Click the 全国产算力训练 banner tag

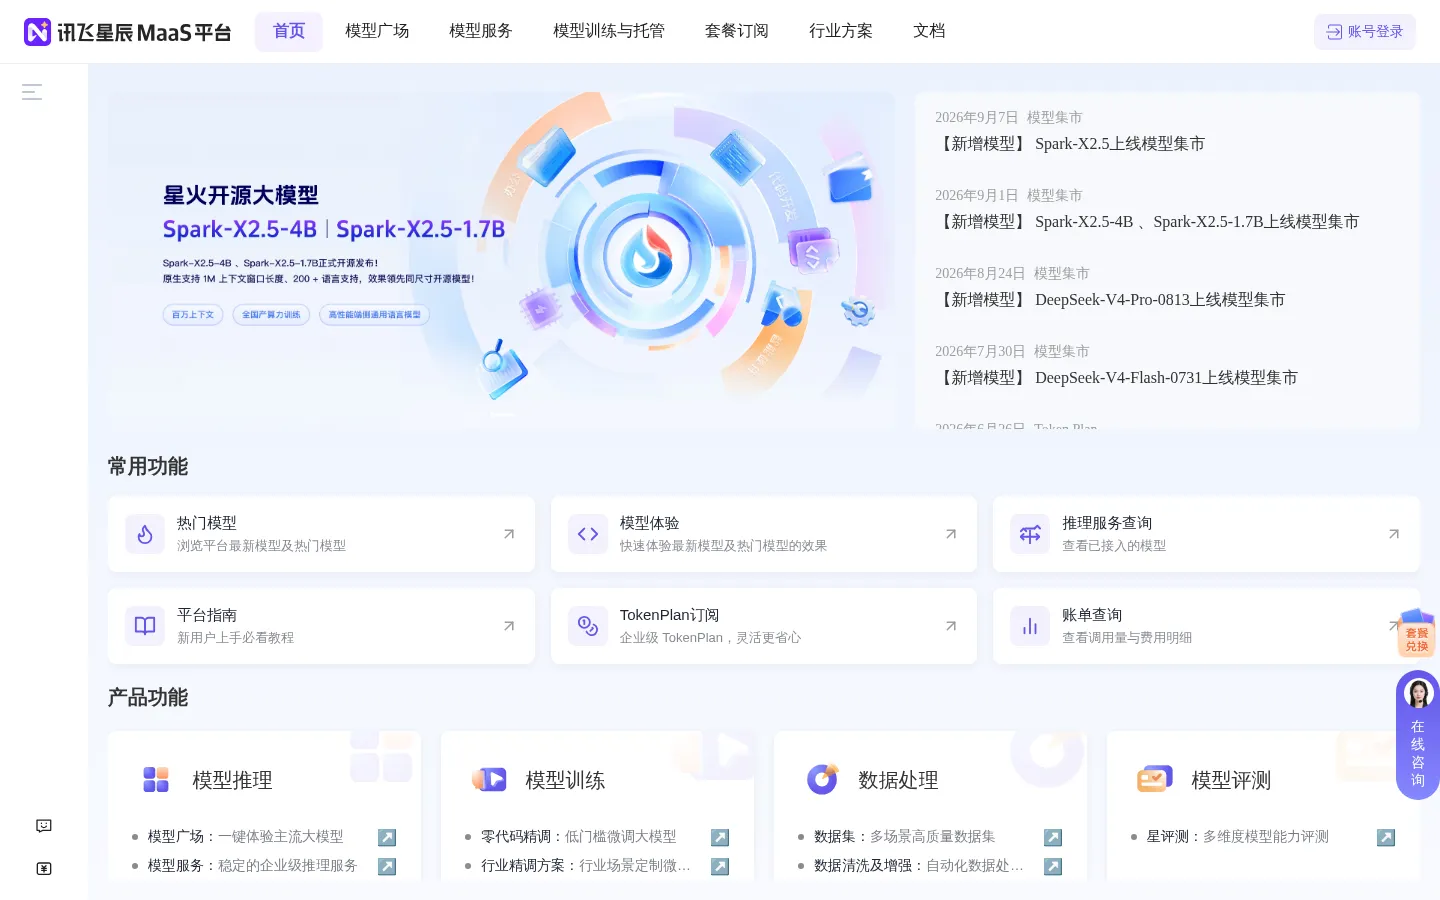[271, 314]
